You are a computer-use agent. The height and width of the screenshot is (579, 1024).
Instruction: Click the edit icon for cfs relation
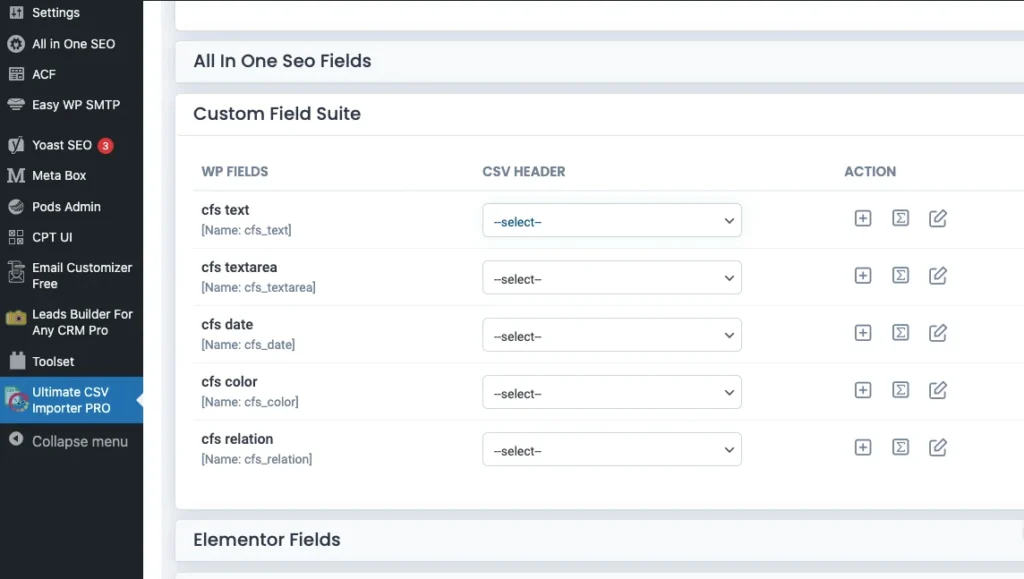pyautogui.click(x=937, y=448)
